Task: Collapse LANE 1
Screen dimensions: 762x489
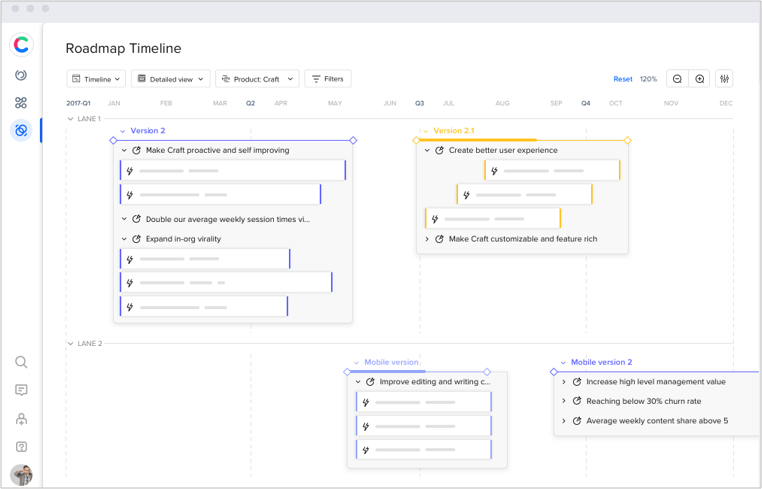Action: pos(70,119)
